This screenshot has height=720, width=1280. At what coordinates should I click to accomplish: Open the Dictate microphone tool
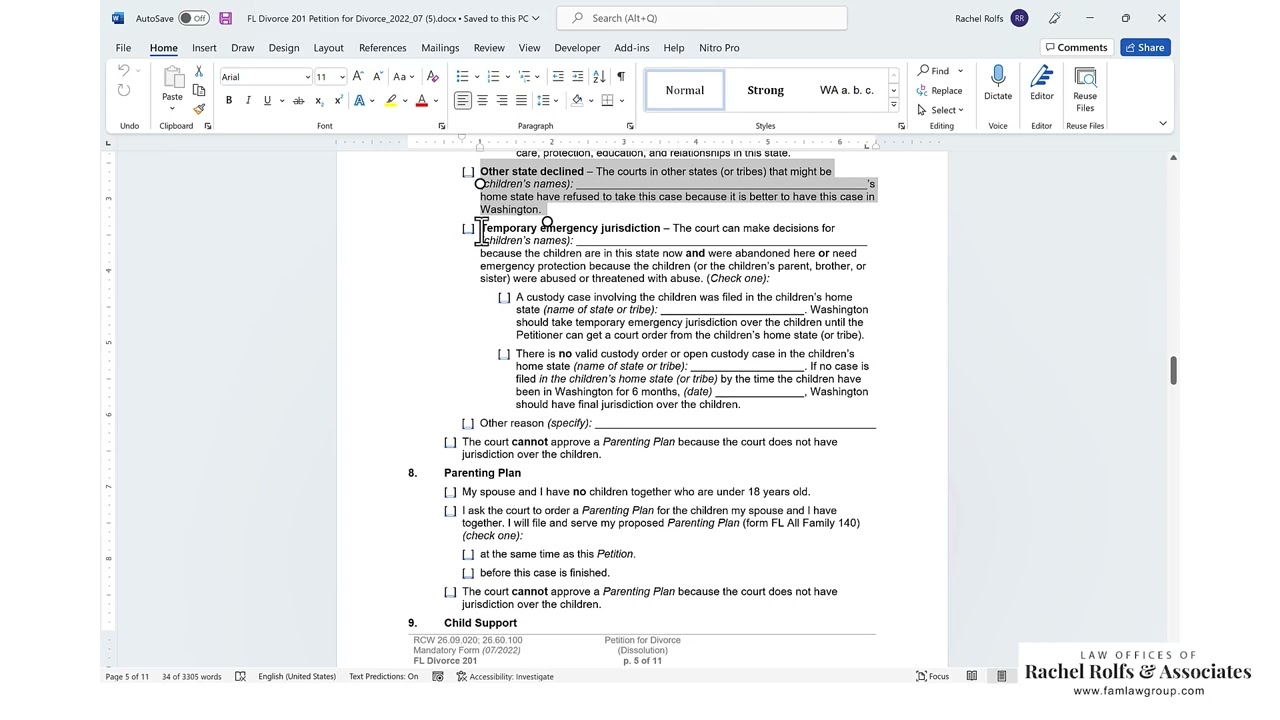[998, 84]
